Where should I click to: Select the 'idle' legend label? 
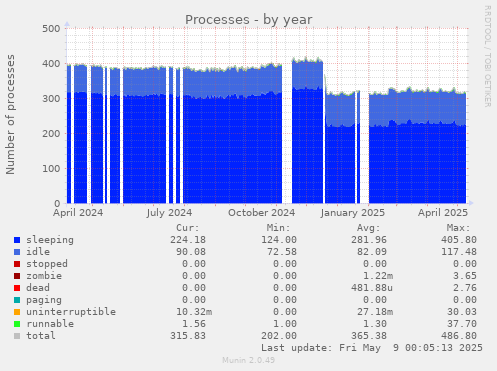pyautogui.click(x=38, y=252)
